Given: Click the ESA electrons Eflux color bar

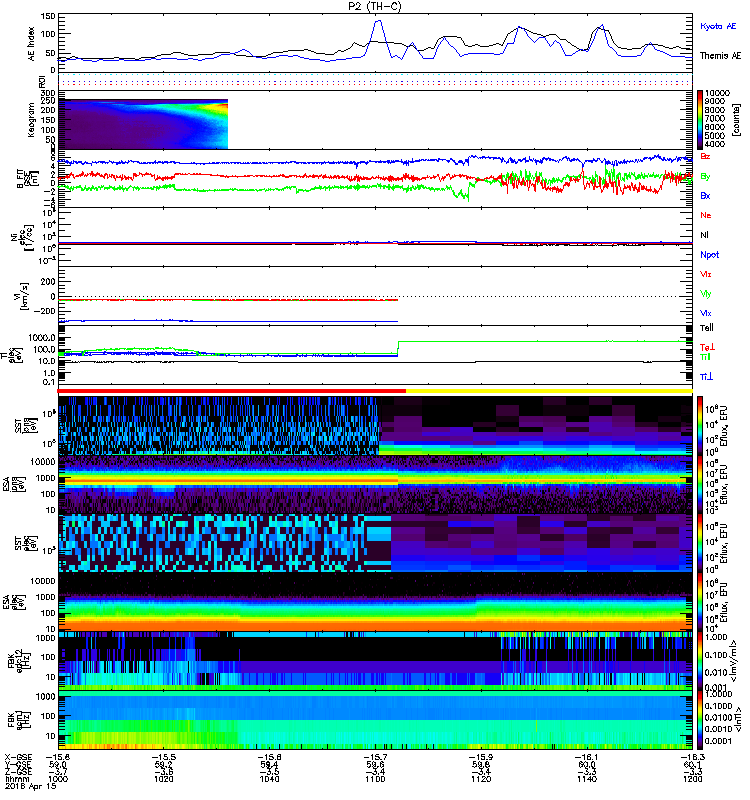Looking at the screenshot, I should (701, 602).
